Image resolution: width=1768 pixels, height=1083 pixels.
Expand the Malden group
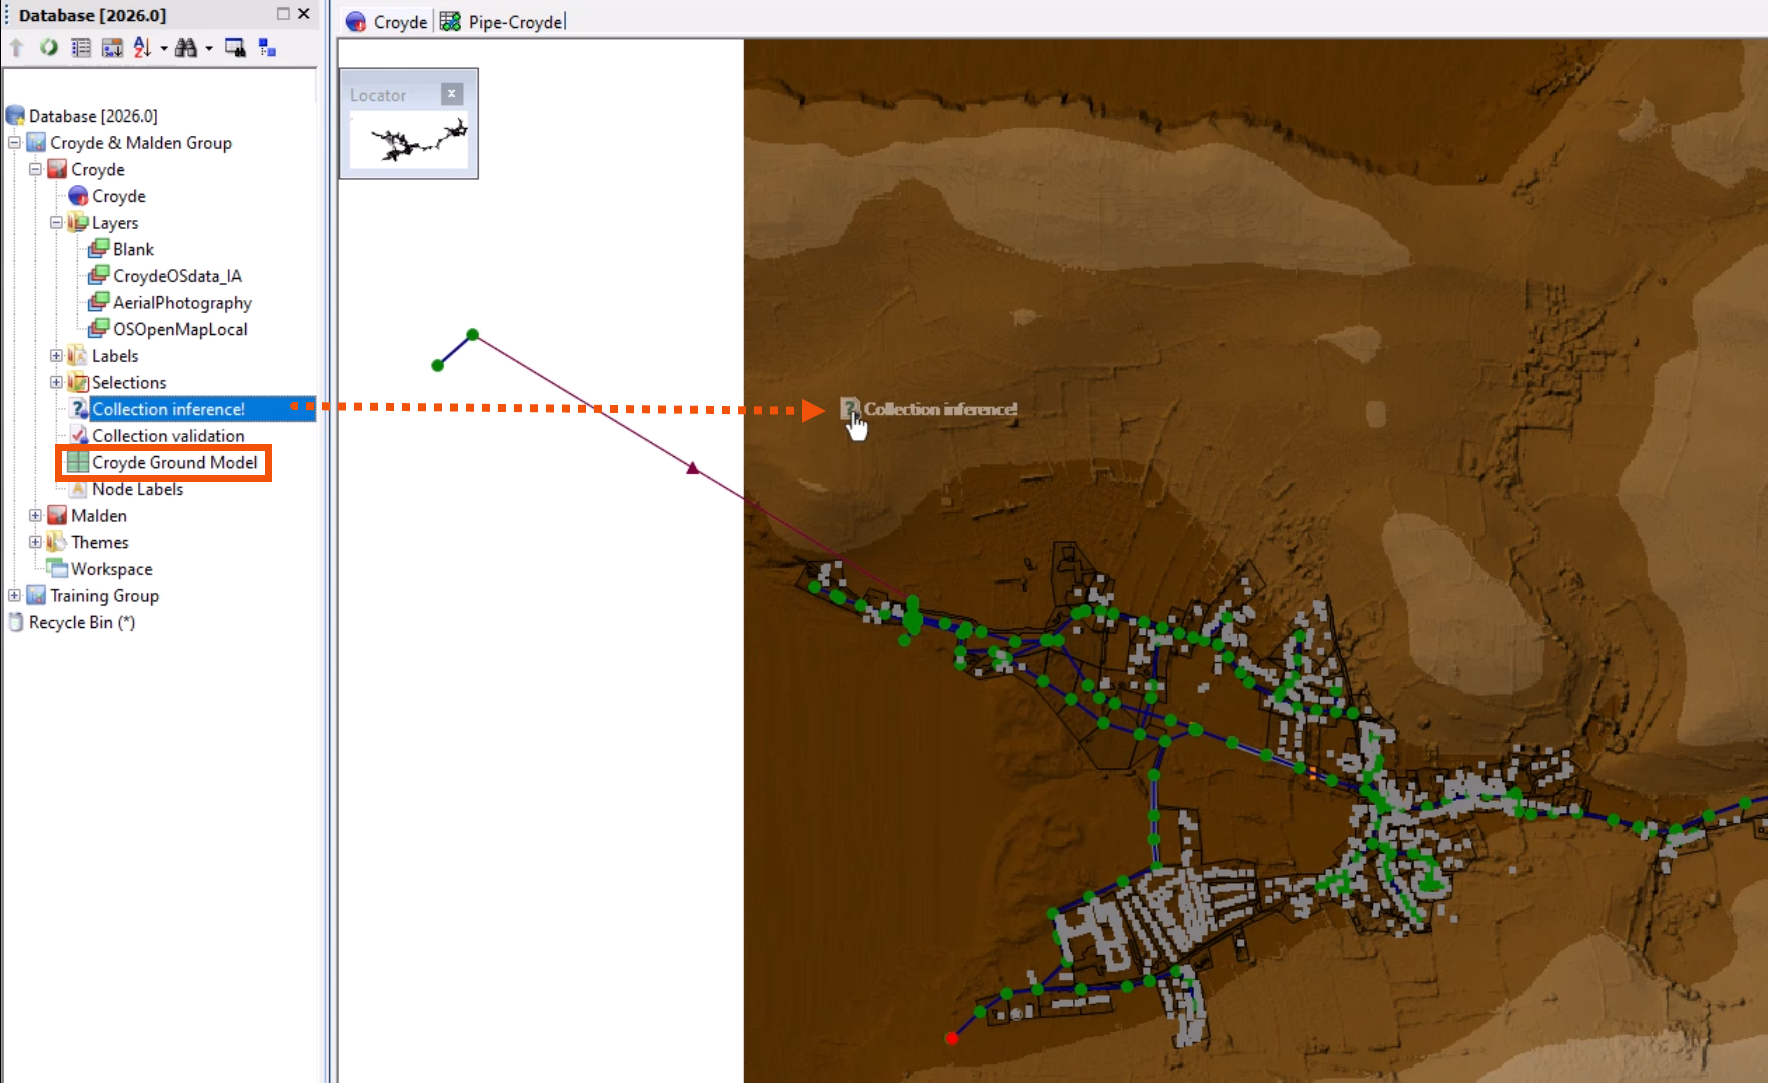point(36,515)
